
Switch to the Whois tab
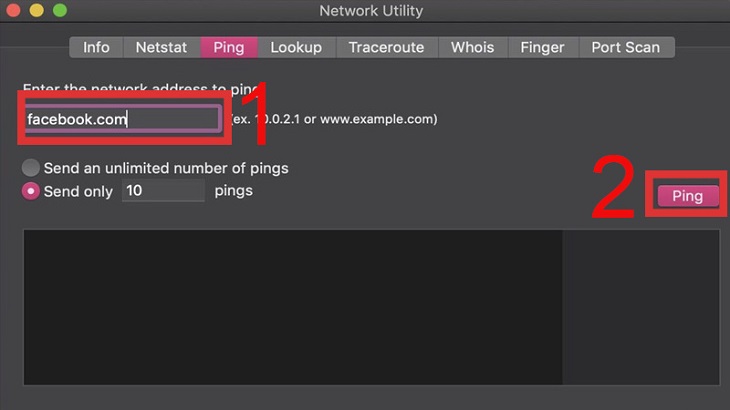[473, 47]
